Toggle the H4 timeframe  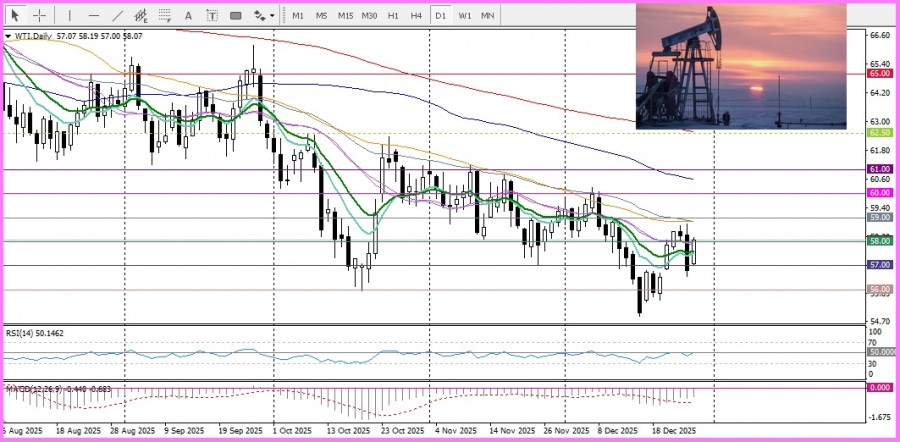416,16
